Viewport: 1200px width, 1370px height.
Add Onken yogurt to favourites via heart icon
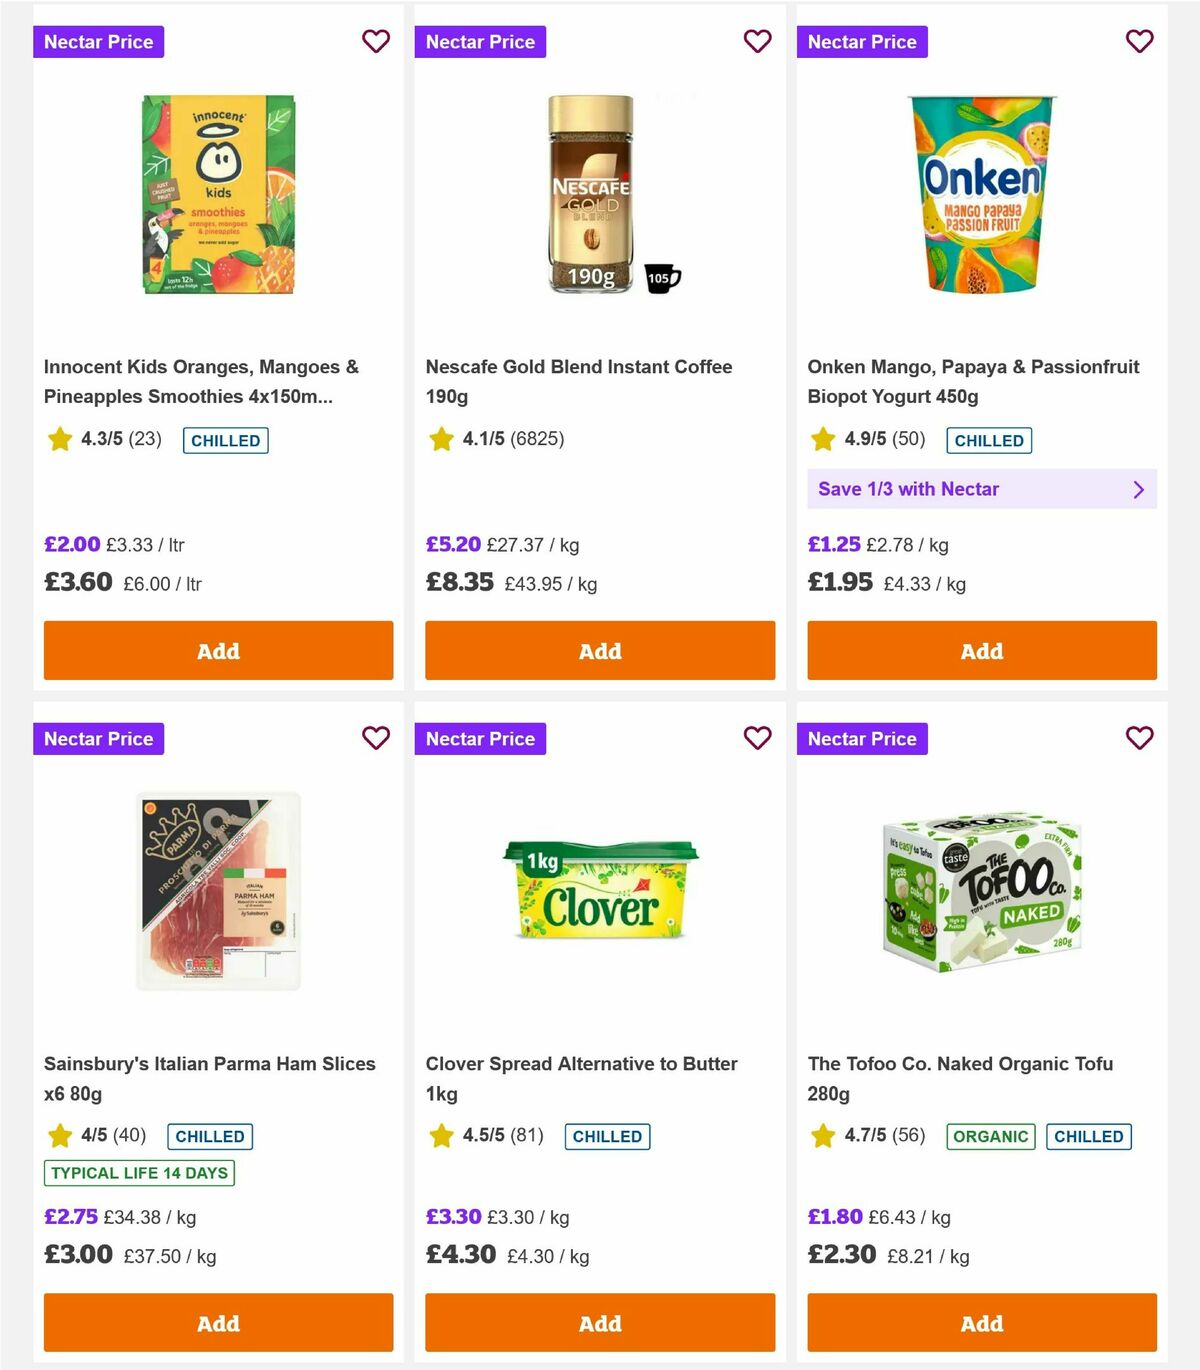(x=1139, y=41)
